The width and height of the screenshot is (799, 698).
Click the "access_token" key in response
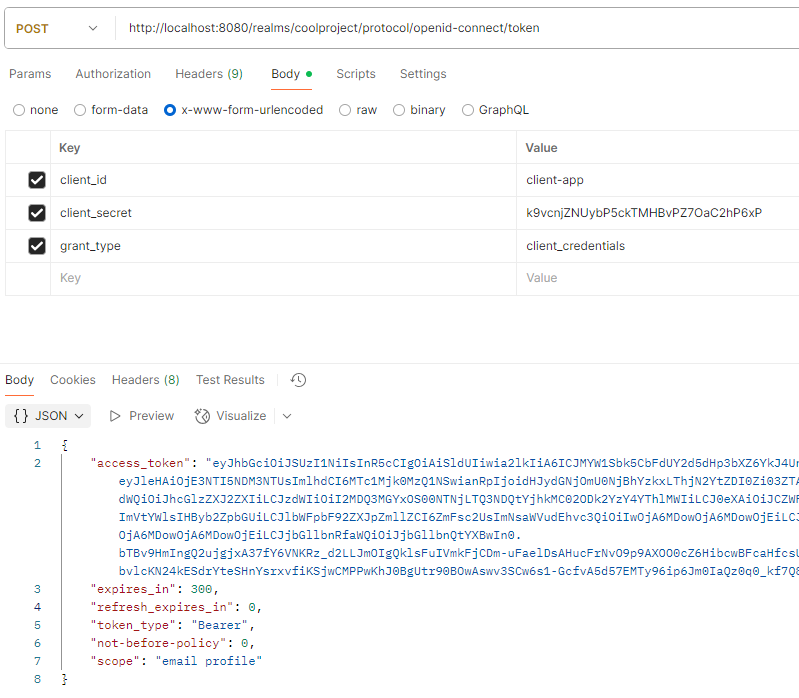(x=140, y=463)
